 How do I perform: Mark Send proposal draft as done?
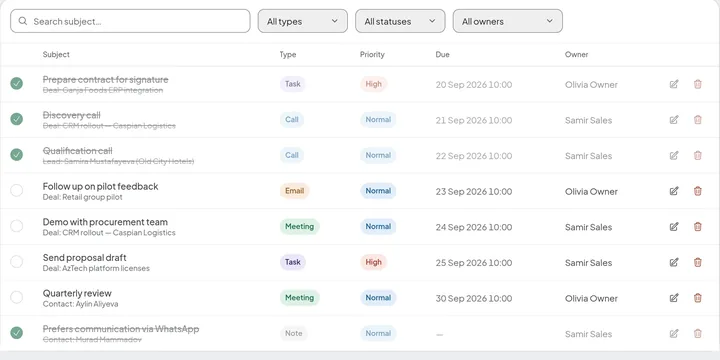pyautogui.click(x=17, y=262)
